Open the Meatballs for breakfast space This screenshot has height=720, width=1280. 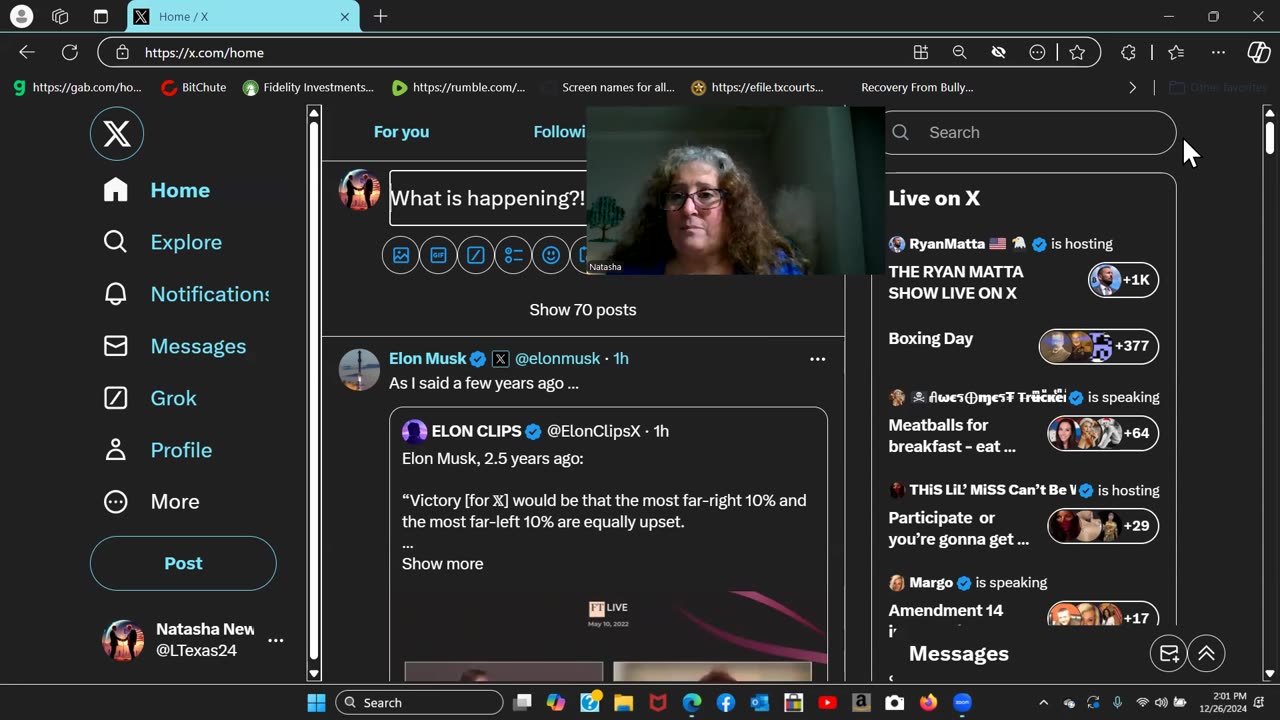point(952,435)
